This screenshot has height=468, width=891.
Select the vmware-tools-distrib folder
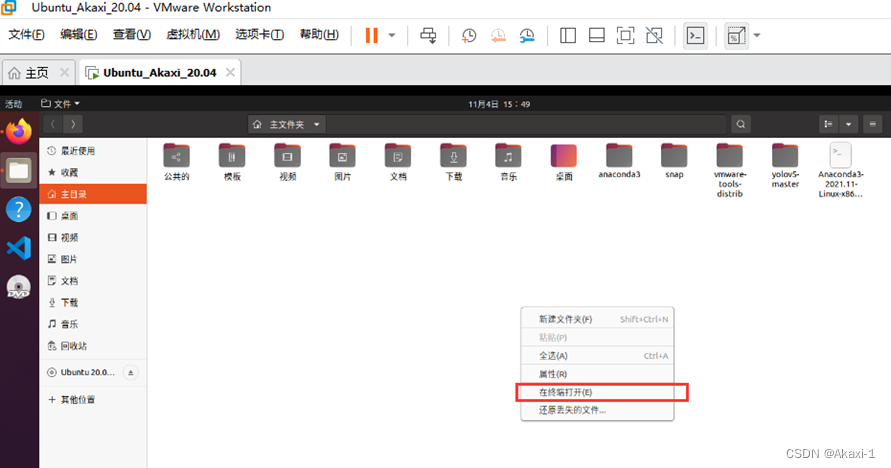tap(730, 170)
